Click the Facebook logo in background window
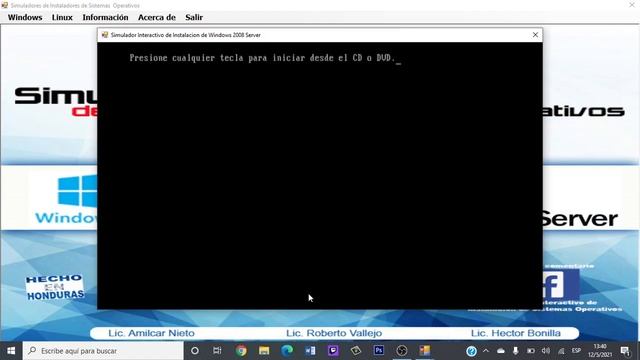The height and width of the screenshot is (360, 640). coord(561,285)
